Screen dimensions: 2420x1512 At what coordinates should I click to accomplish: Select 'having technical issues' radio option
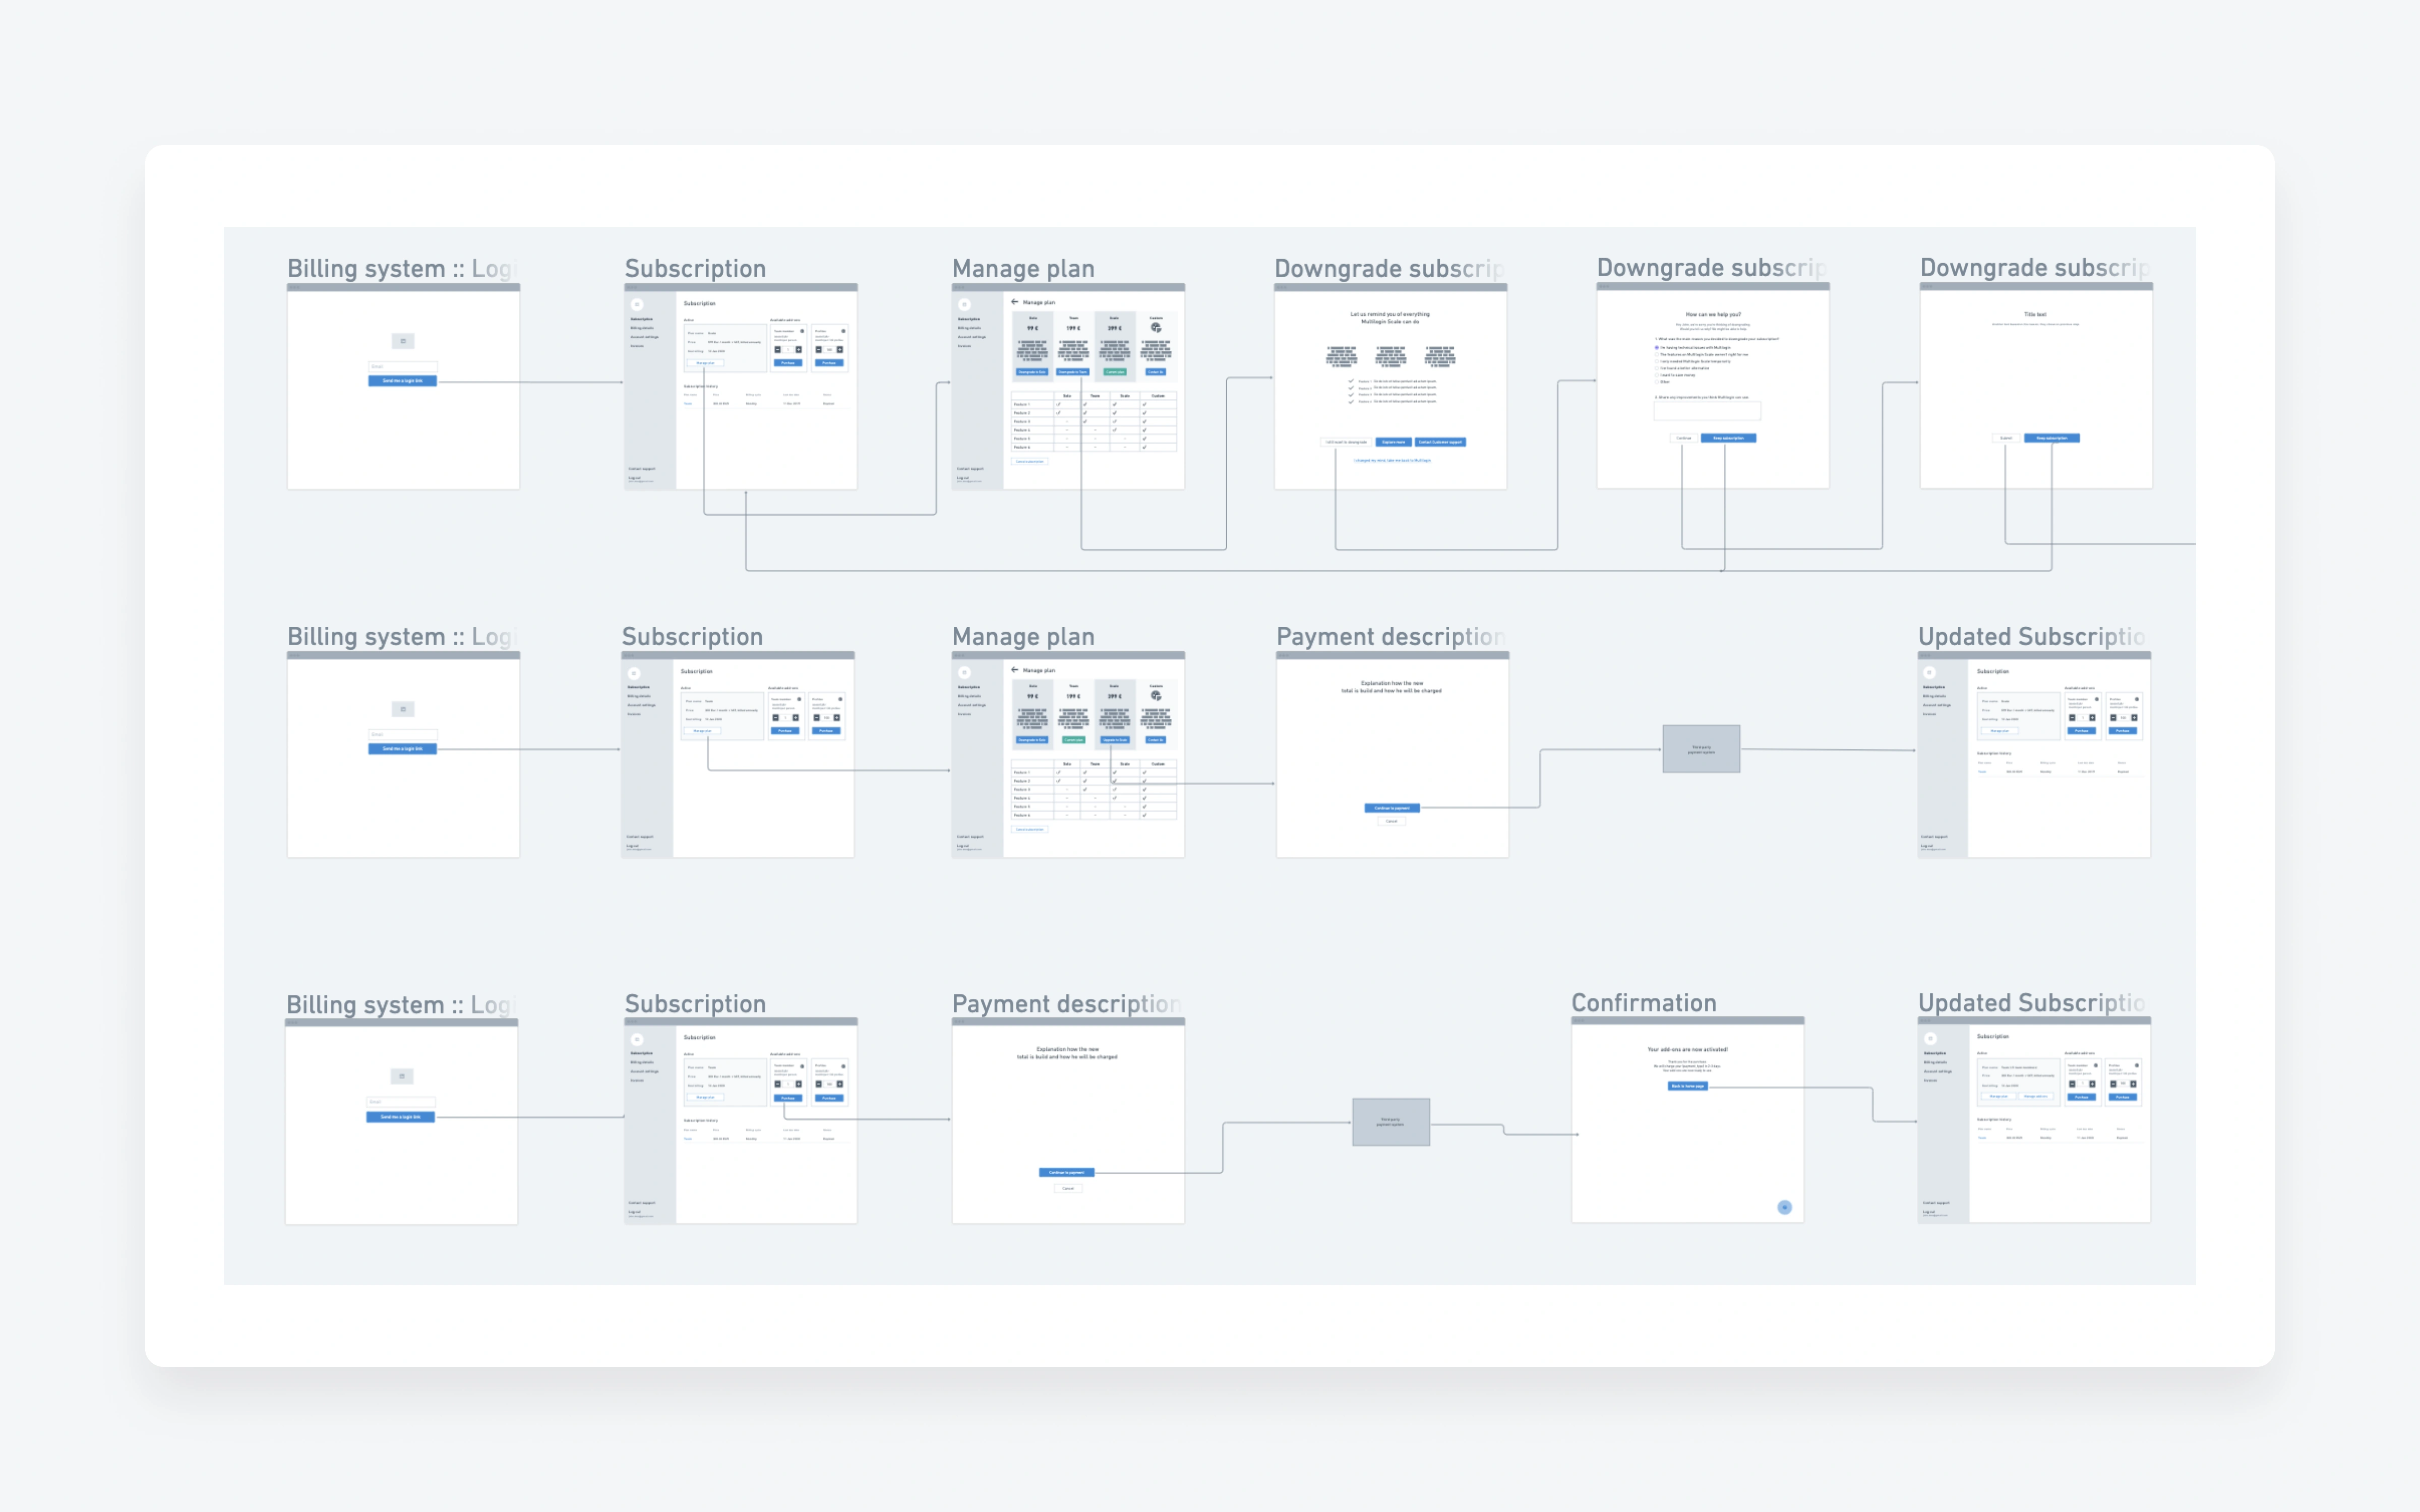1657,348
